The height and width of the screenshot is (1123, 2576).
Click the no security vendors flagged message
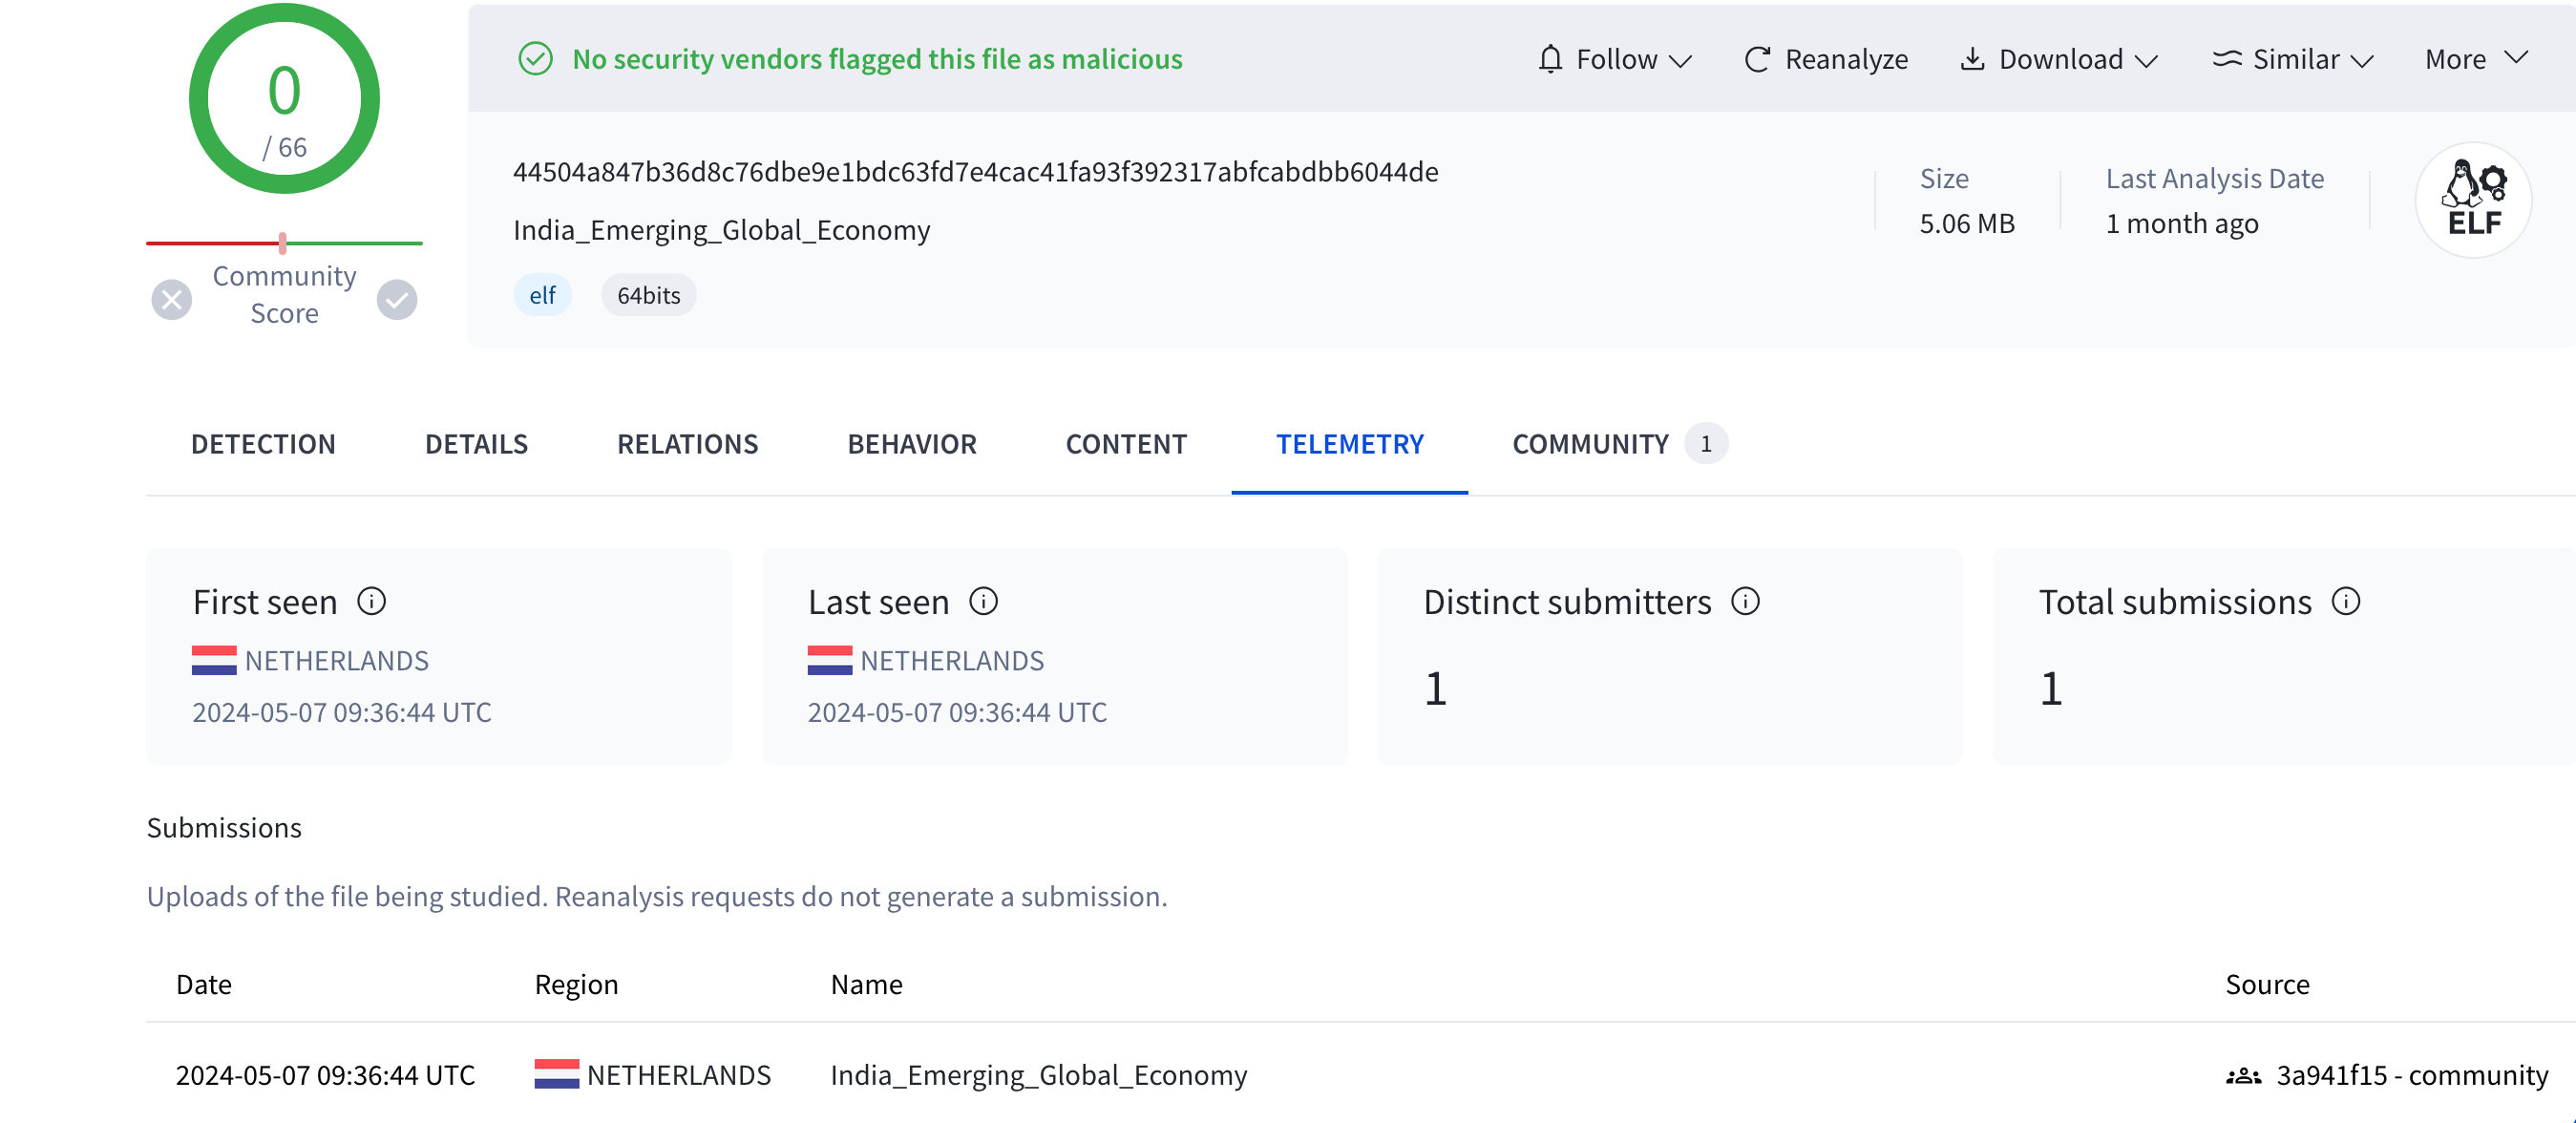[x=877, y=59]
